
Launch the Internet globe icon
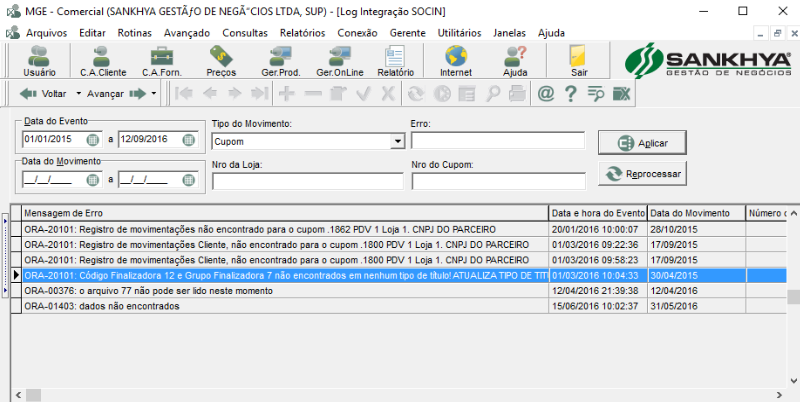click(x=456, y=60)
